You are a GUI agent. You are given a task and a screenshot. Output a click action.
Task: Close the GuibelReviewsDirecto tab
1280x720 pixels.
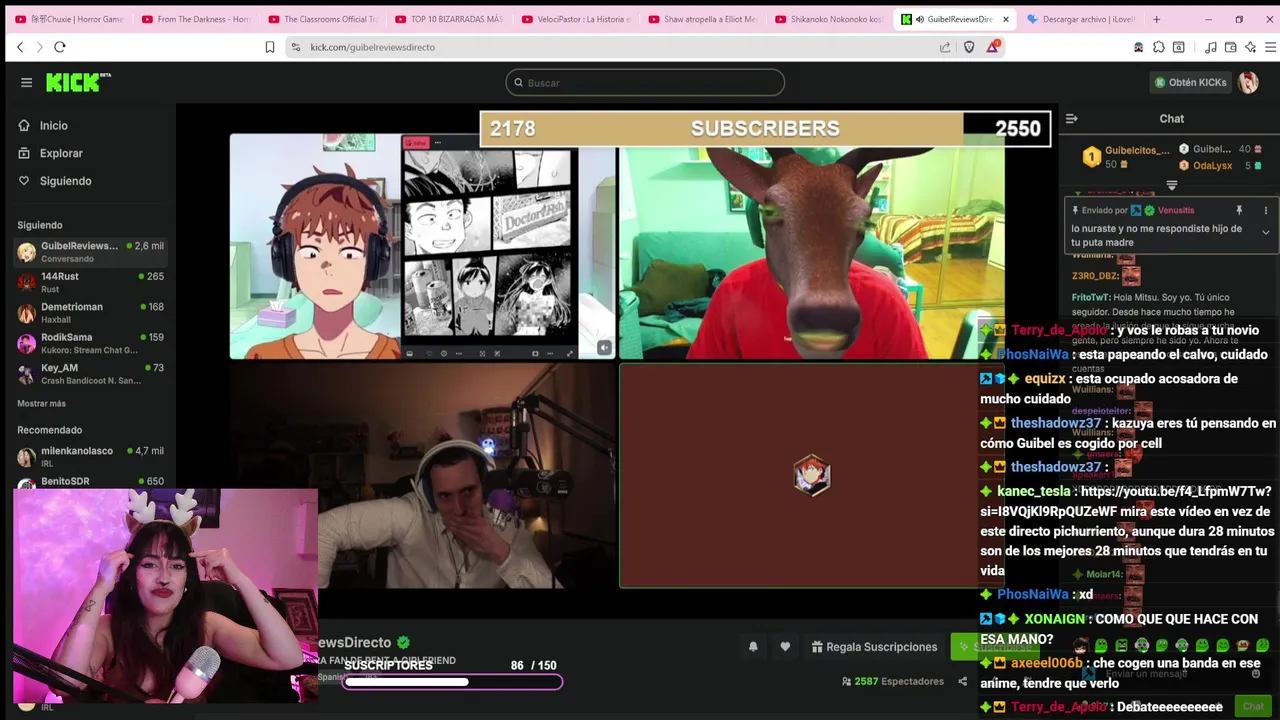[1006, 19]
